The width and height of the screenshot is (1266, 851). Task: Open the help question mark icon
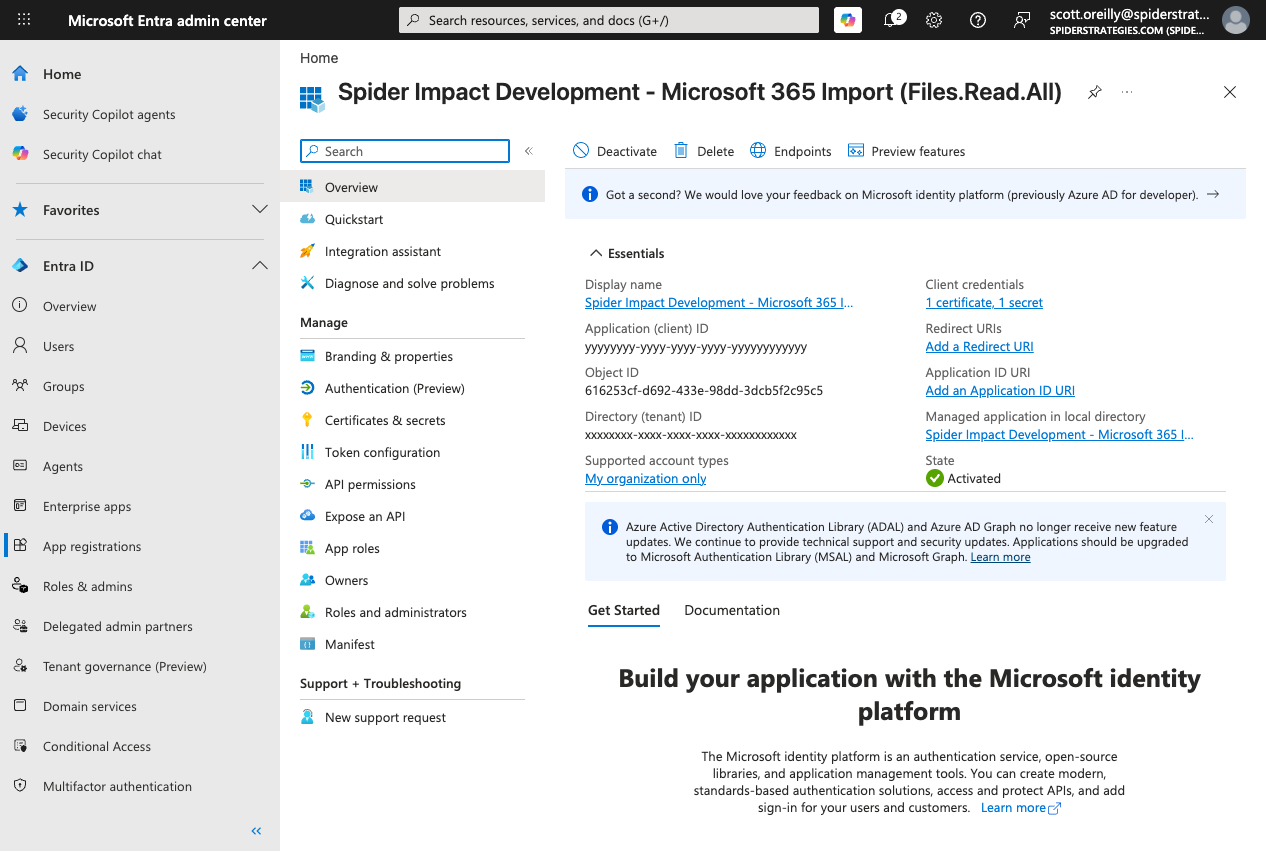tap(978, 20)
